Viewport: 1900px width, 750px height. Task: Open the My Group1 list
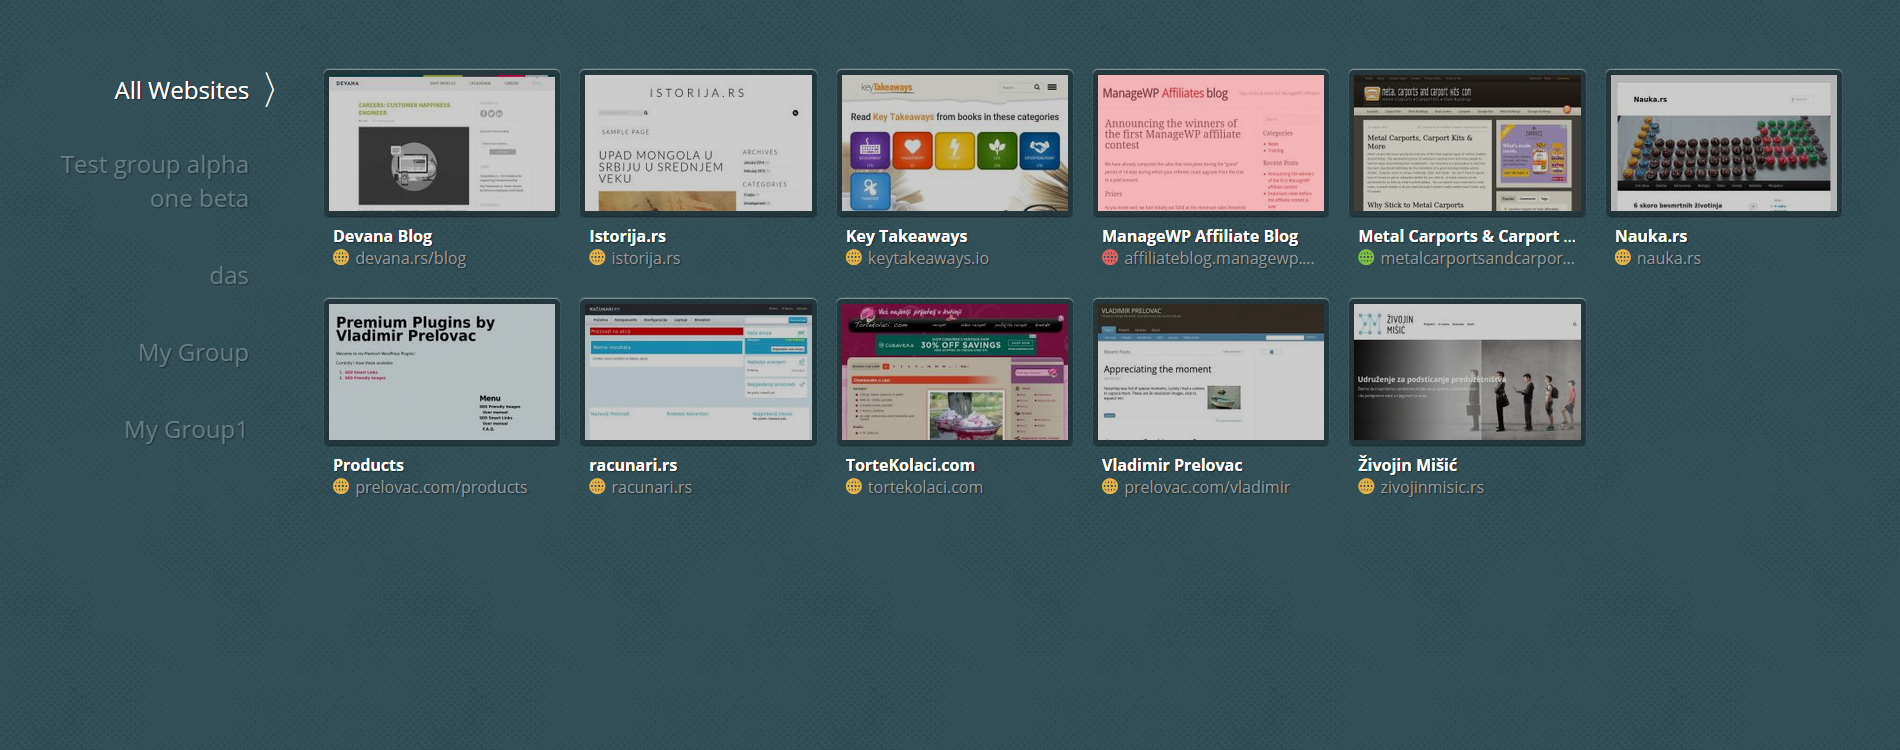click(186, 430)
